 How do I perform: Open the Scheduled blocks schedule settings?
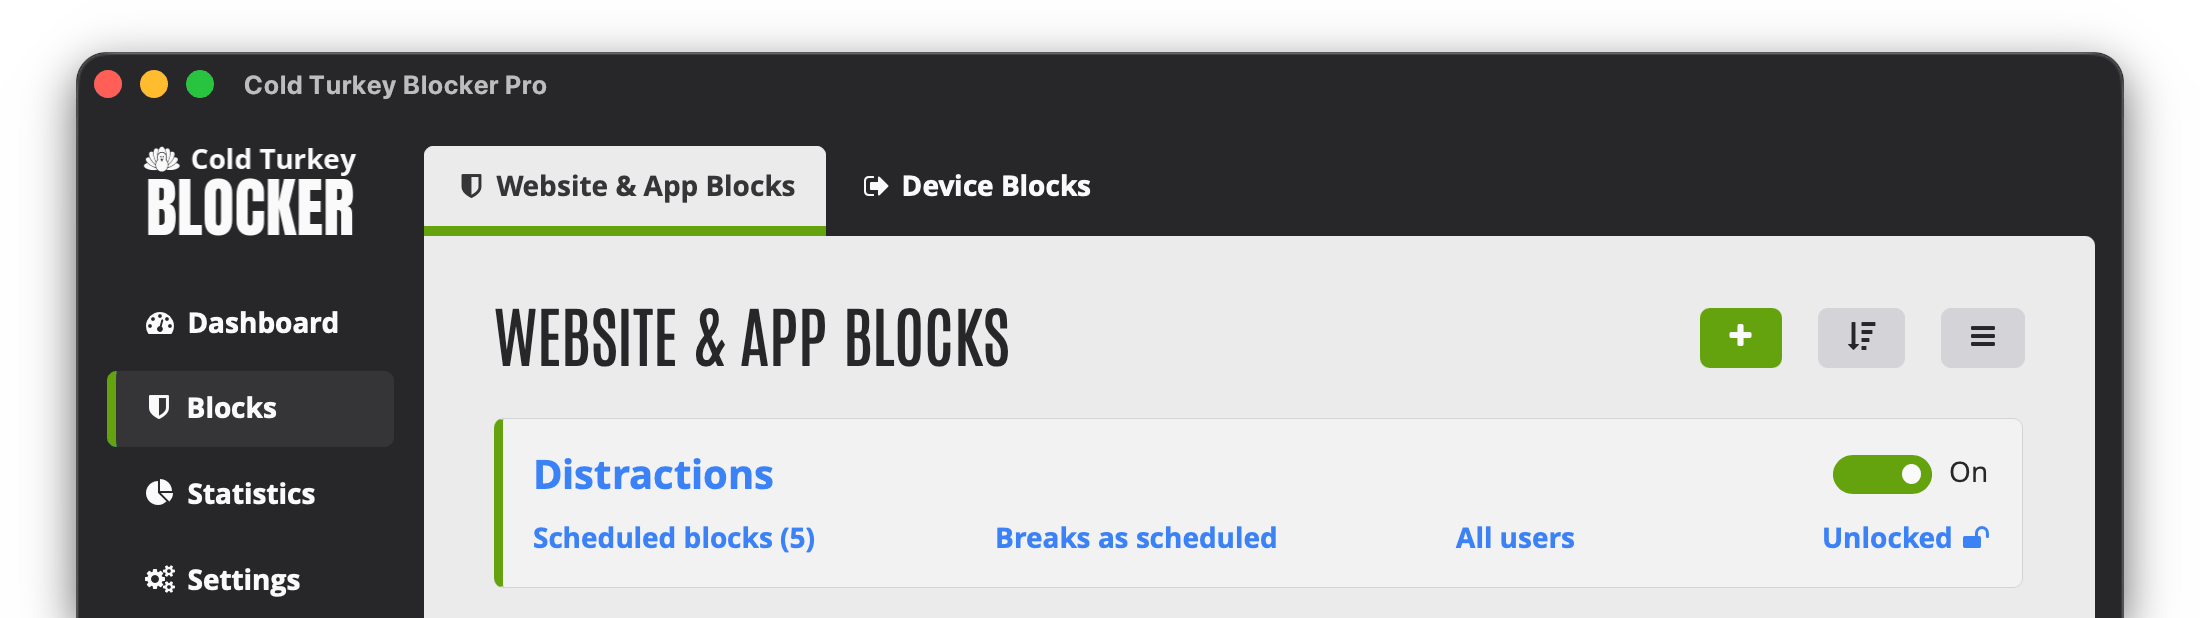pos(674,538)
